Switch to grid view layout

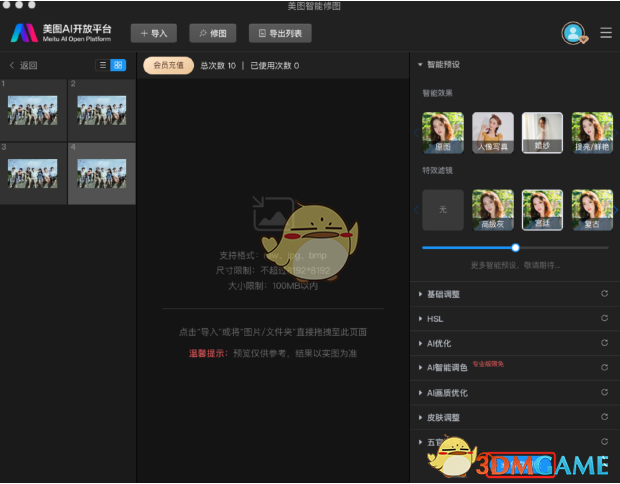118,65
